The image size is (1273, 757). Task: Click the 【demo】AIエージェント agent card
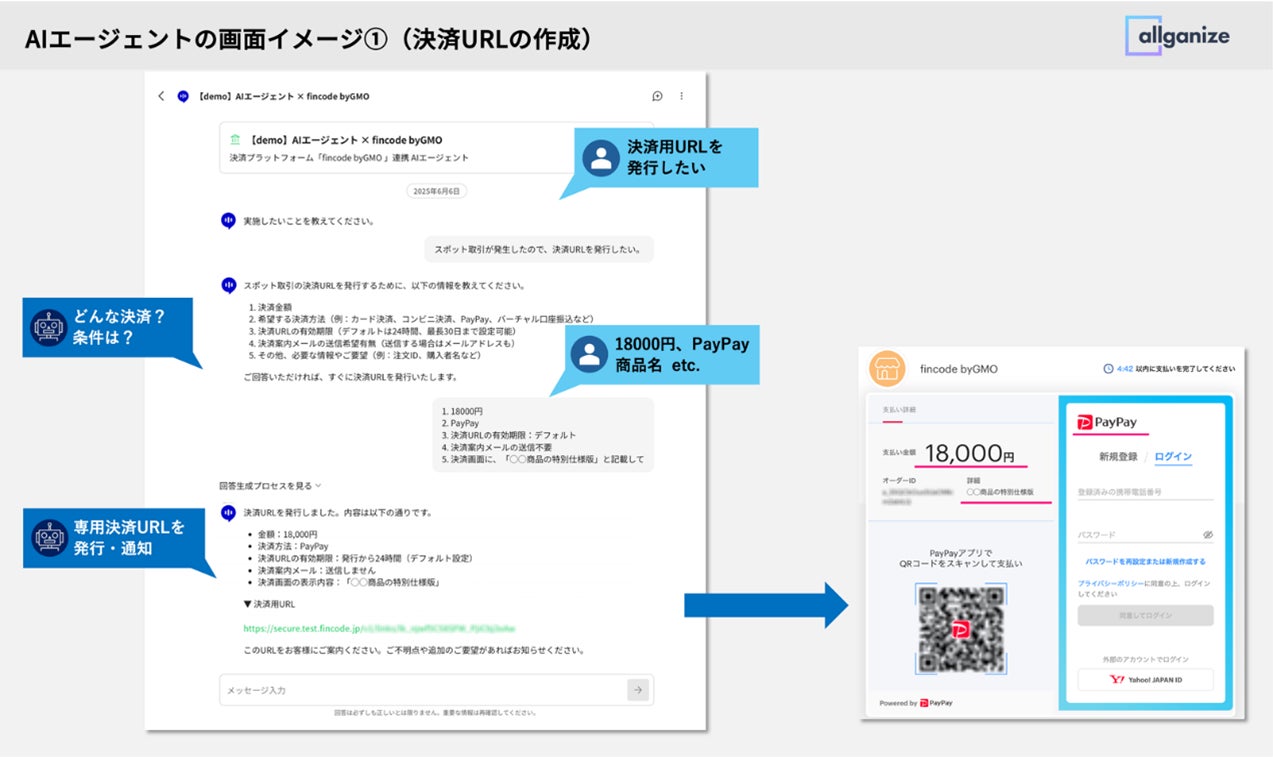click(437, 148)
